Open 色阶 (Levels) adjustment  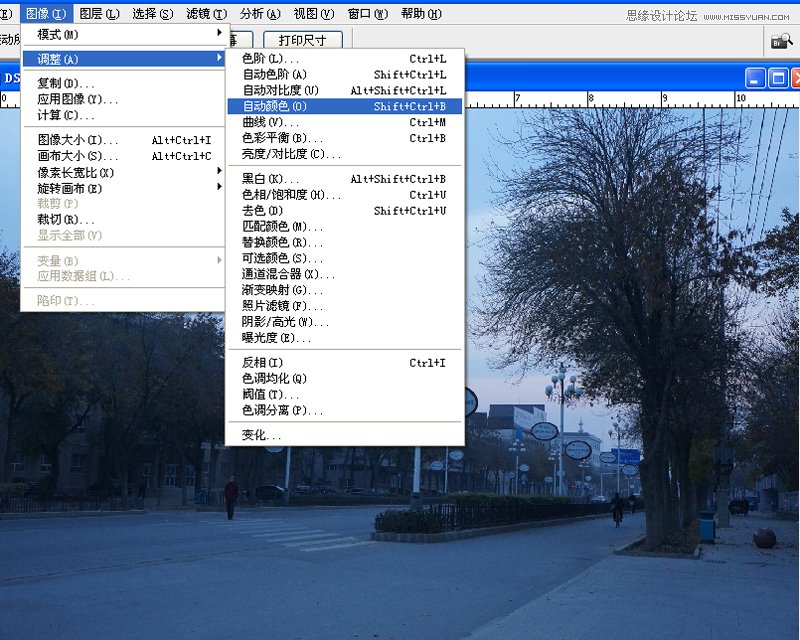(x=345, y=59)
